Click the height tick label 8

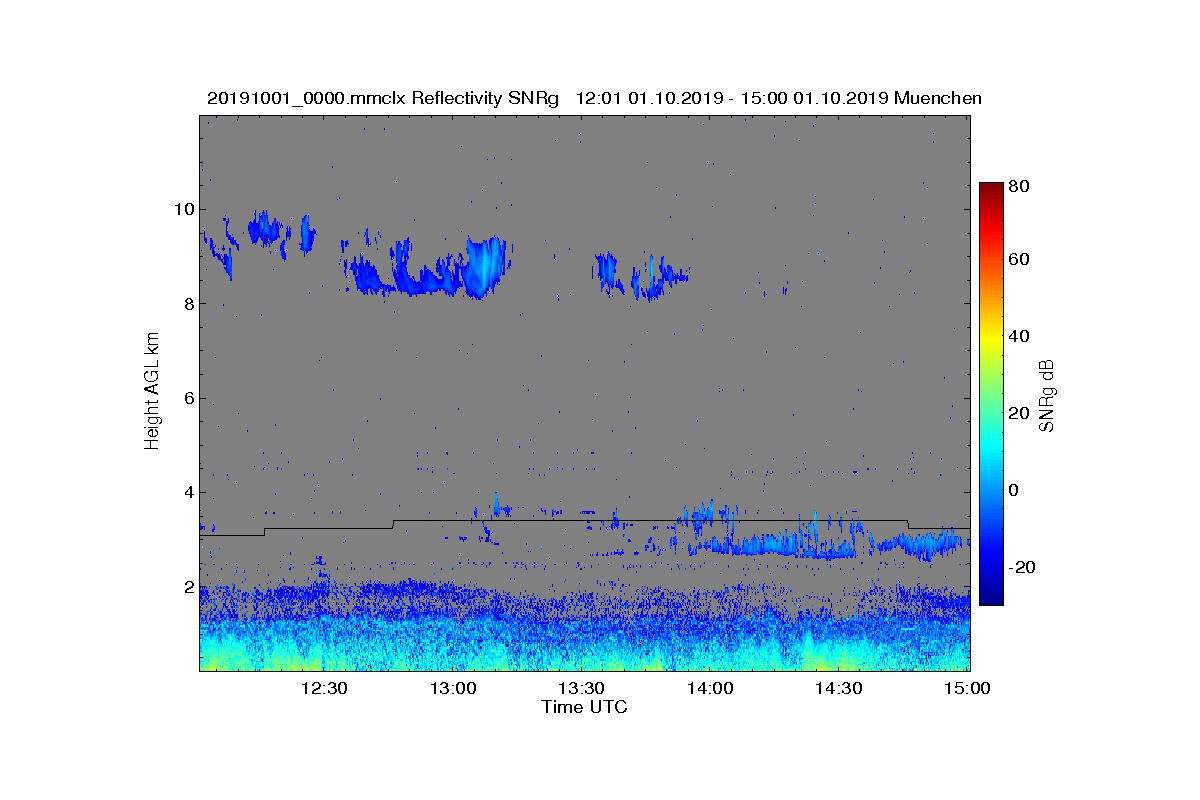188,304
